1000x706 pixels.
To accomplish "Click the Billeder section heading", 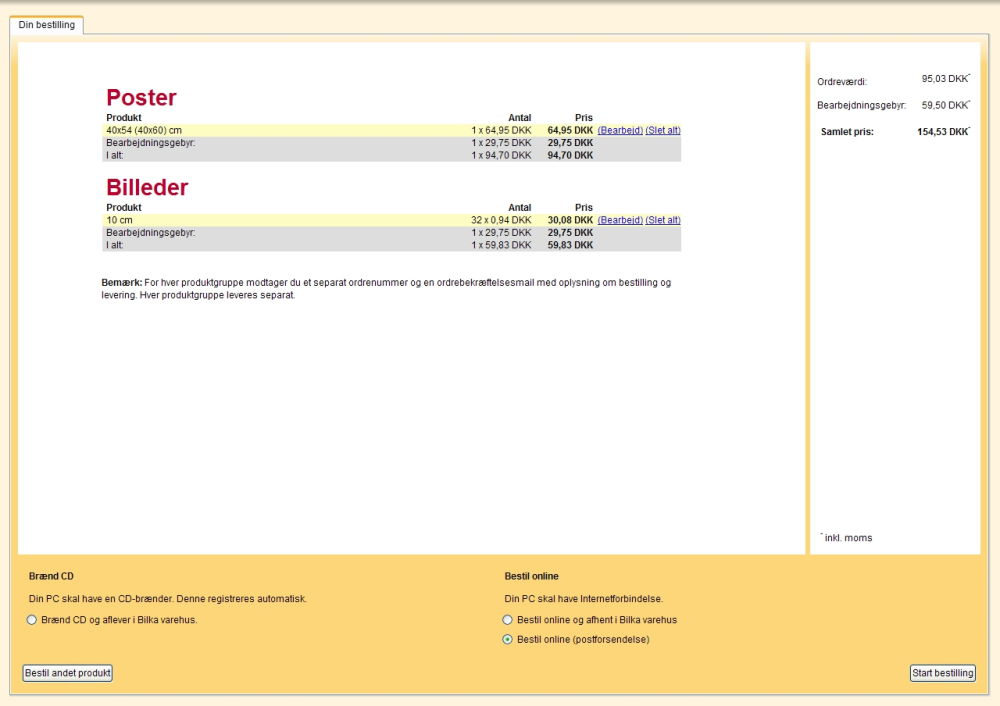I will [147, 188].
